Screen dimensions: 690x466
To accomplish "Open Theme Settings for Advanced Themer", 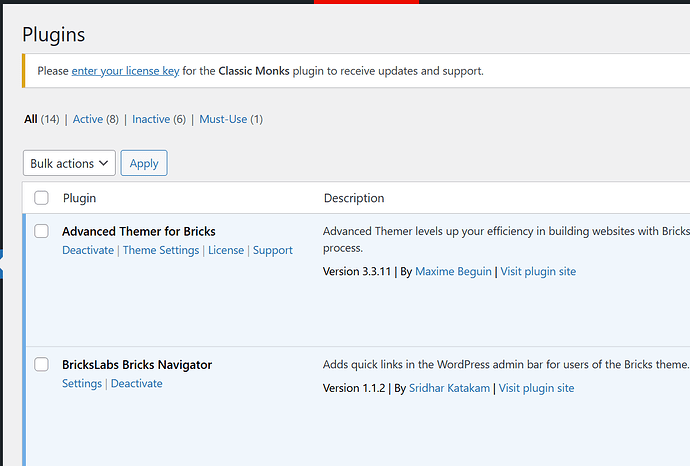I will click(161, 250).
